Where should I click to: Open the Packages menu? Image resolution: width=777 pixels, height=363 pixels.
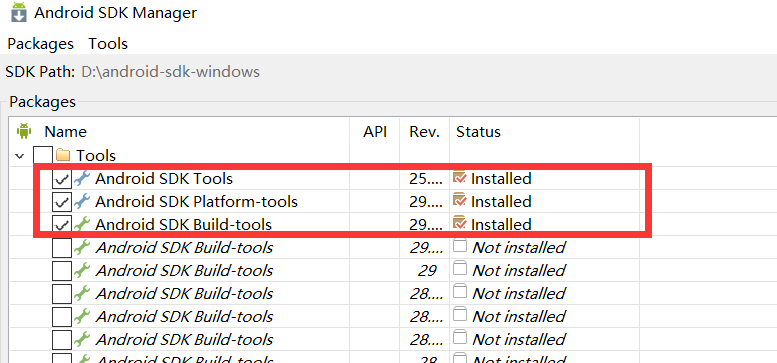[41, 44]
